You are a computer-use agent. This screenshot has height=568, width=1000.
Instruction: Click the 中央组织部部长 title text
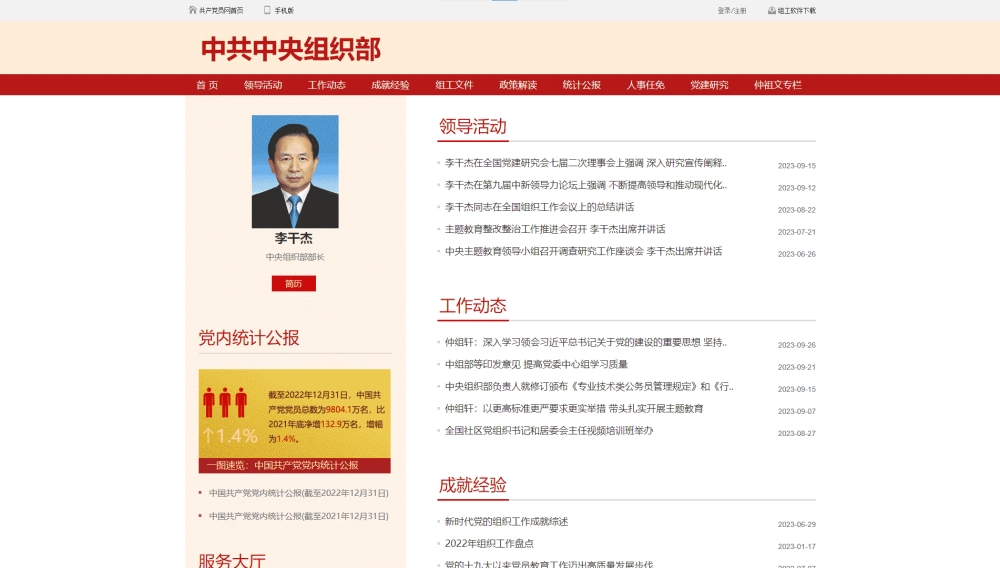pyautogui.click(x=295, y=257)
